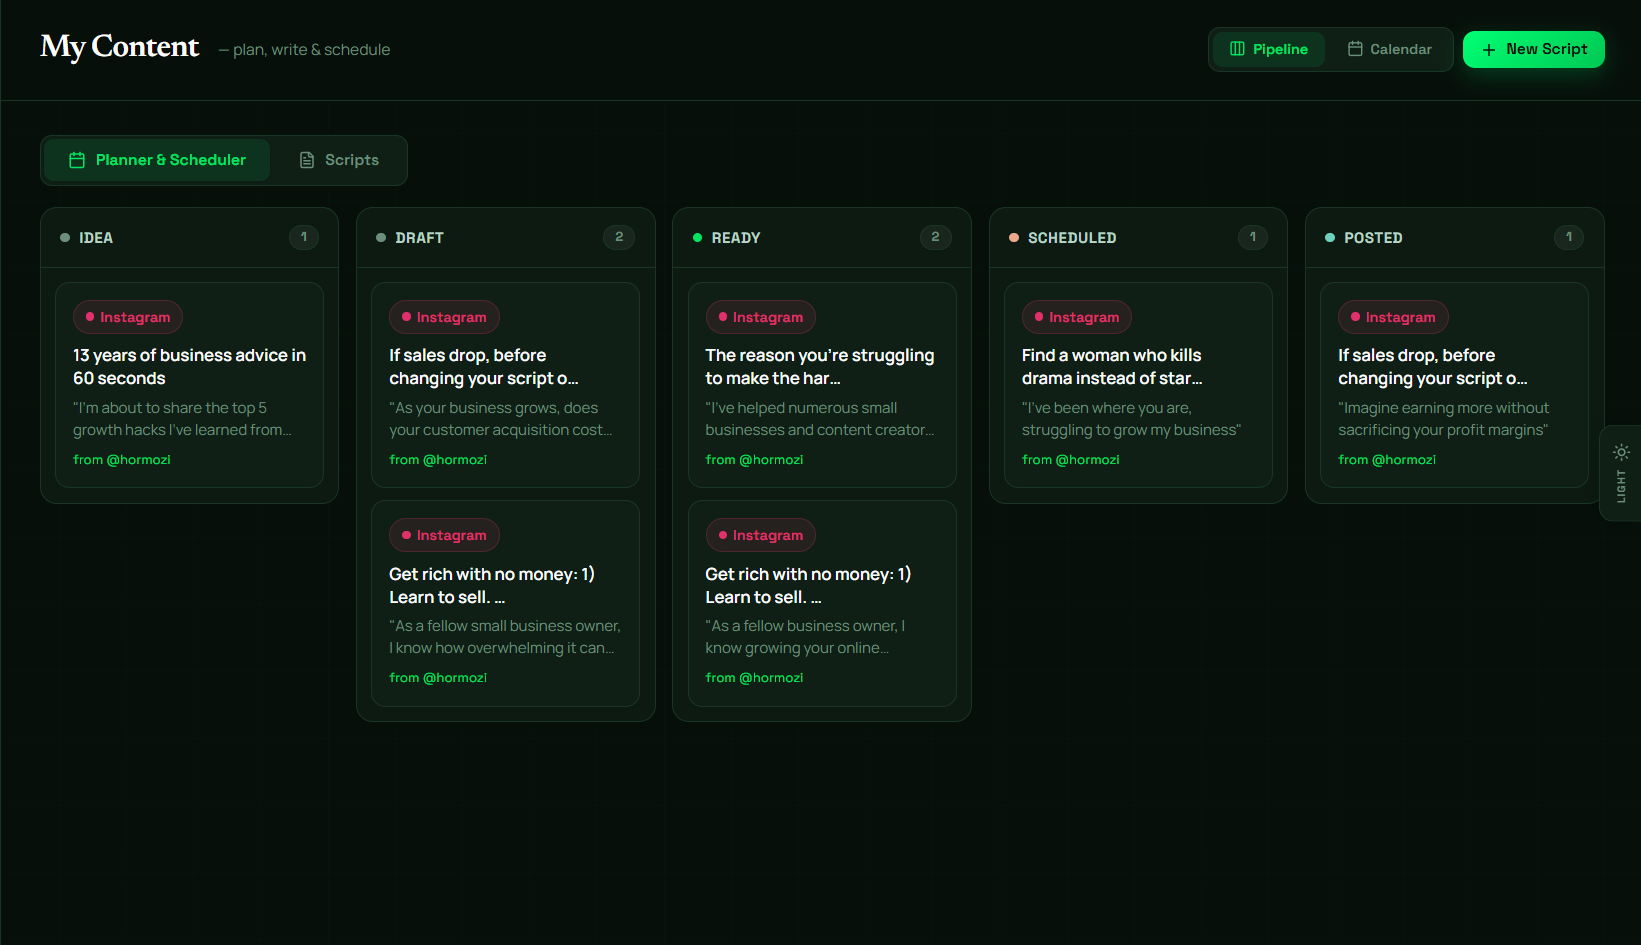Switch to Calendar view
The width and height of the screenshot is (1641, 945).
coord(1389,49)
